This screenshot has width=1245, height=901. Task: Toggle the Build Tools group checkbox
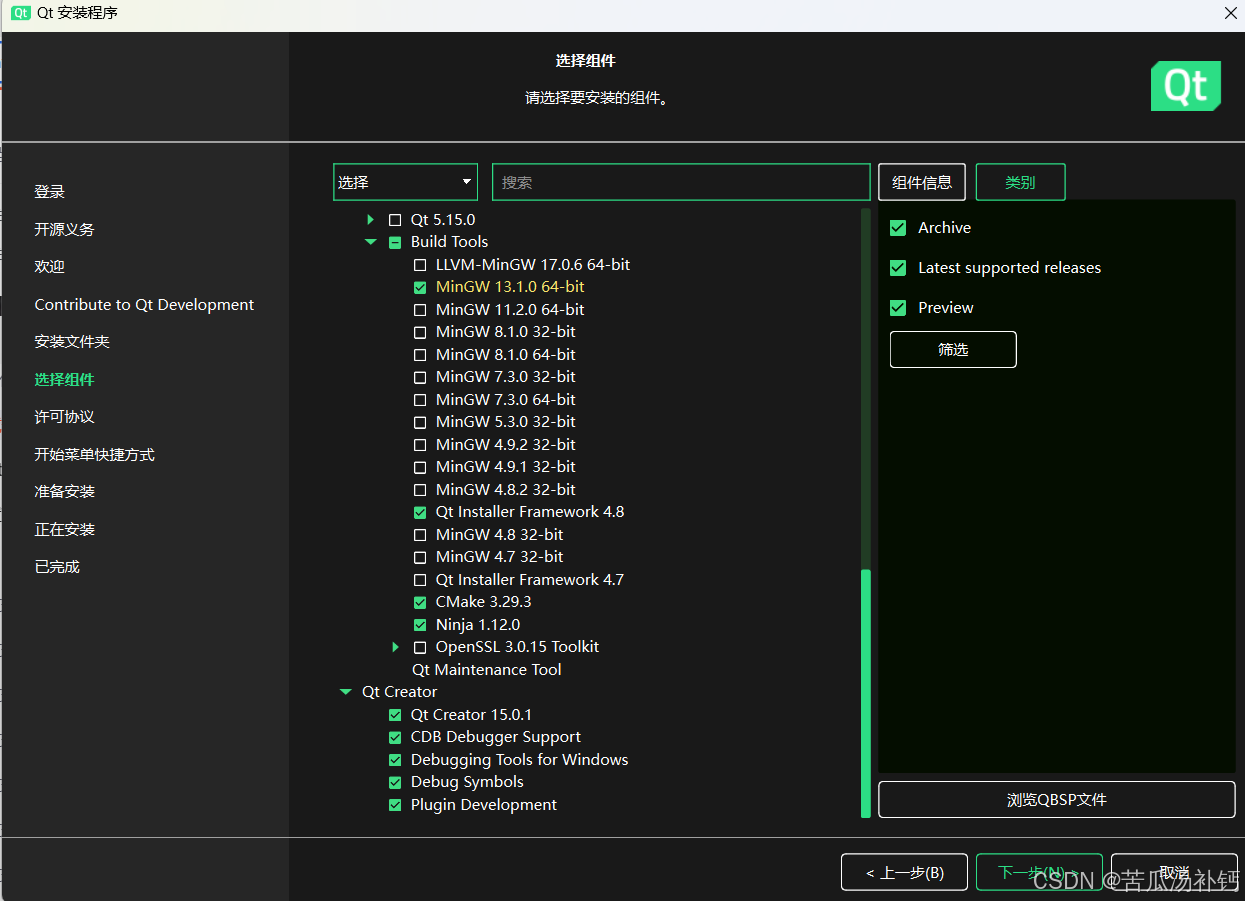(x=395, y=242)
